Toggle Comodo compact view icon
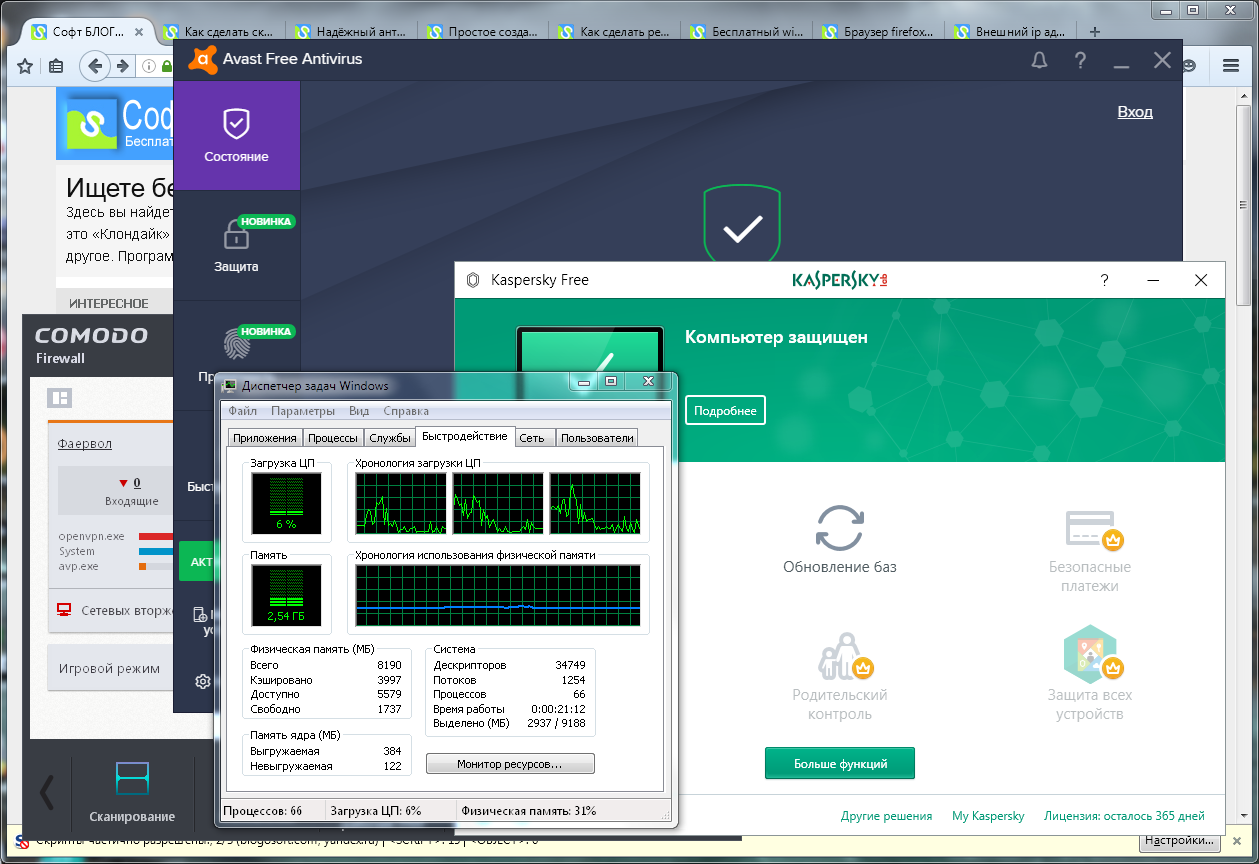This screenshot has width=1259, height=864. click(59, 398)
